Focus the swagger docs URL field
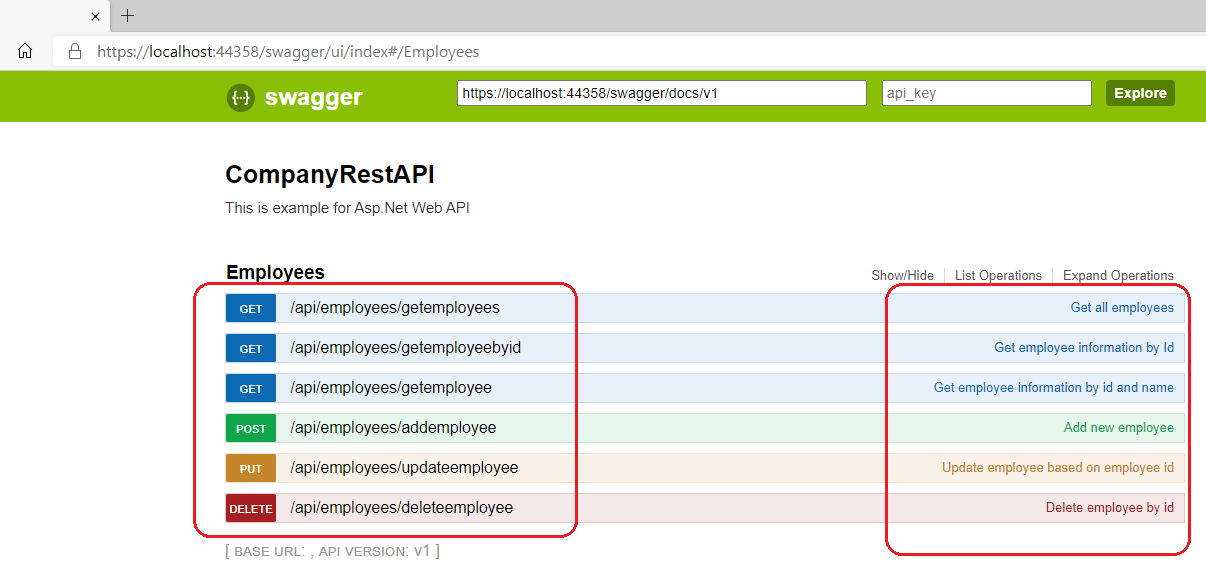Screen dimensions: 1206x578 [662, 93]
